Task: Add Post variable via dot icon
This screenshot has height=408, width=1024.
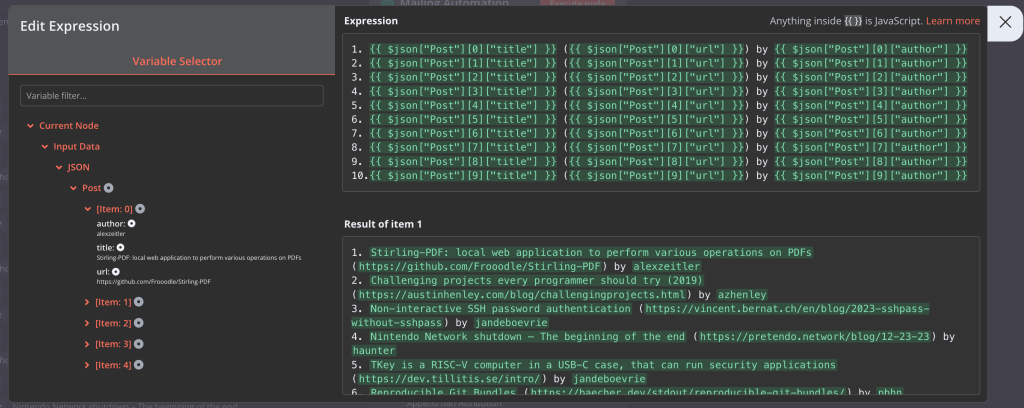Action: pyautogui.click(x=108, y=188)
